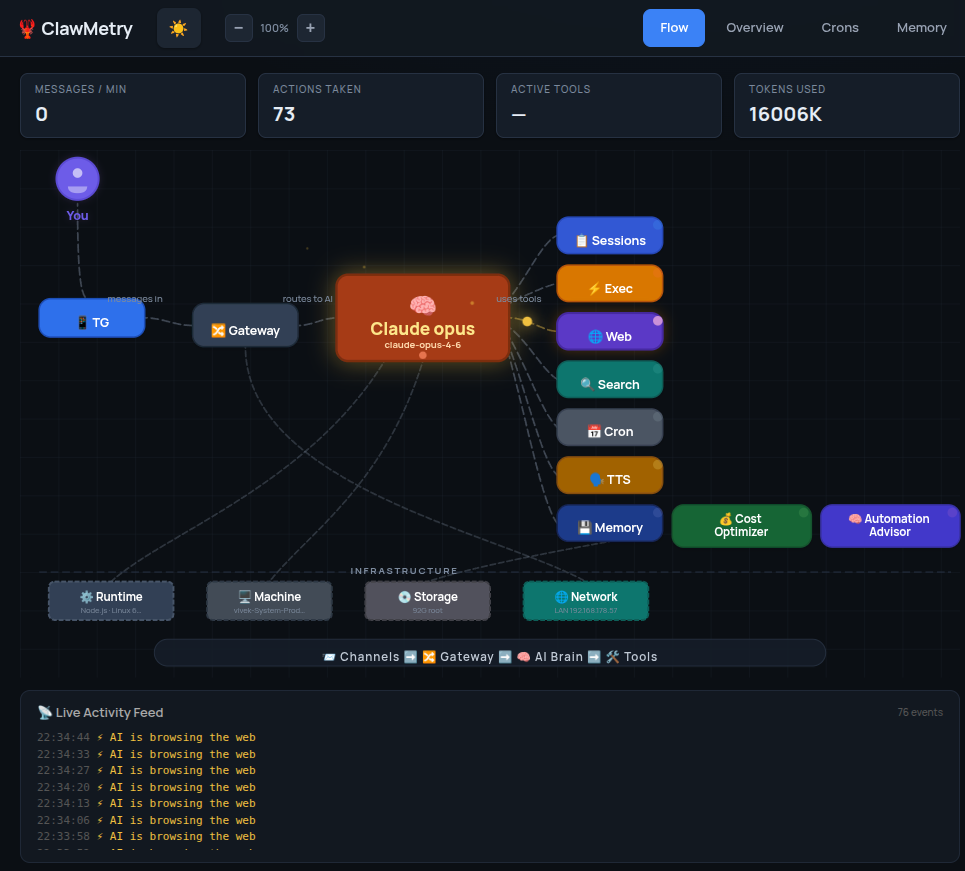Toggle the light theme sun icon

pyautogui.click(x=178, y=28)
